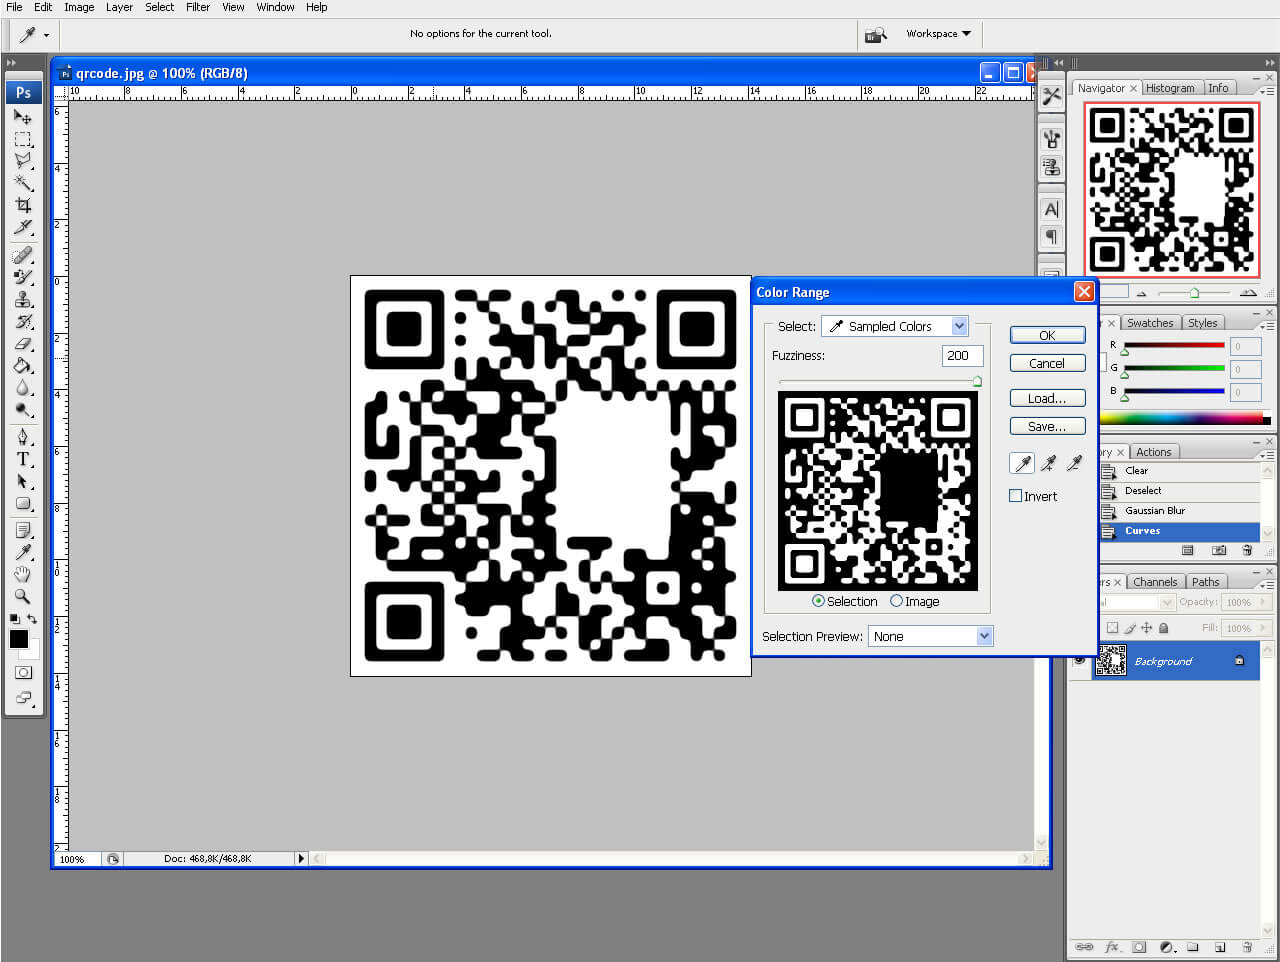This screenshot has width=1280, height=962.
Task: Open the Fill slider arrow
Action: (1263, 628)
